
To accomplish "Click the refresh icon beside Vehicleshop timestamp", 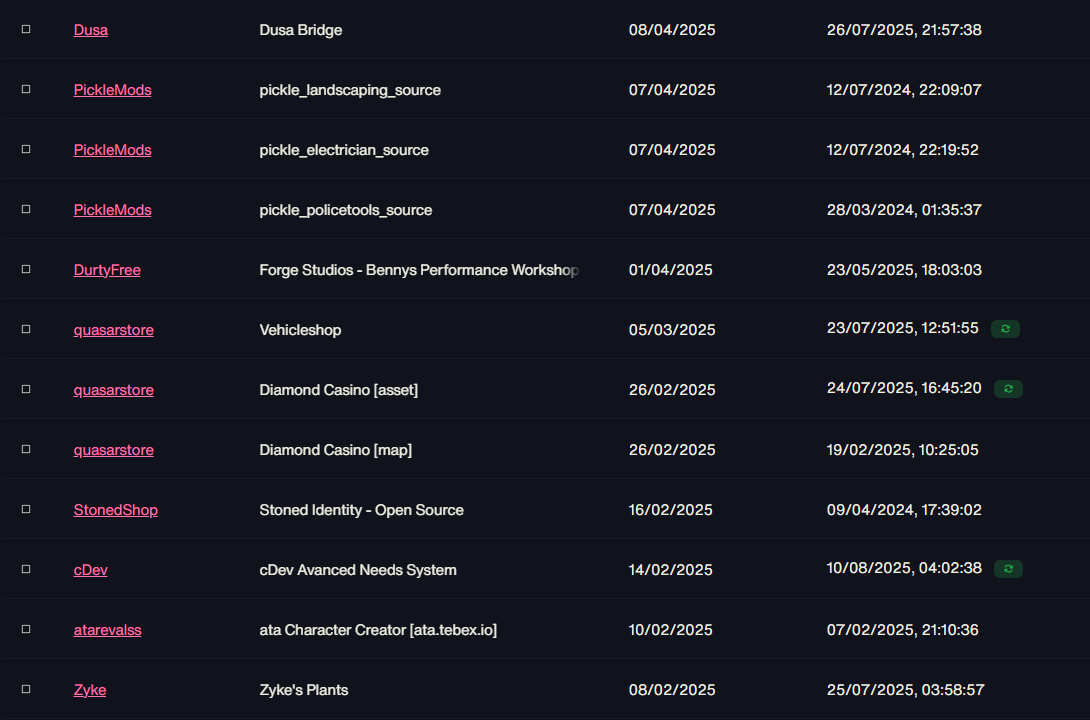I will point(1004,329).
